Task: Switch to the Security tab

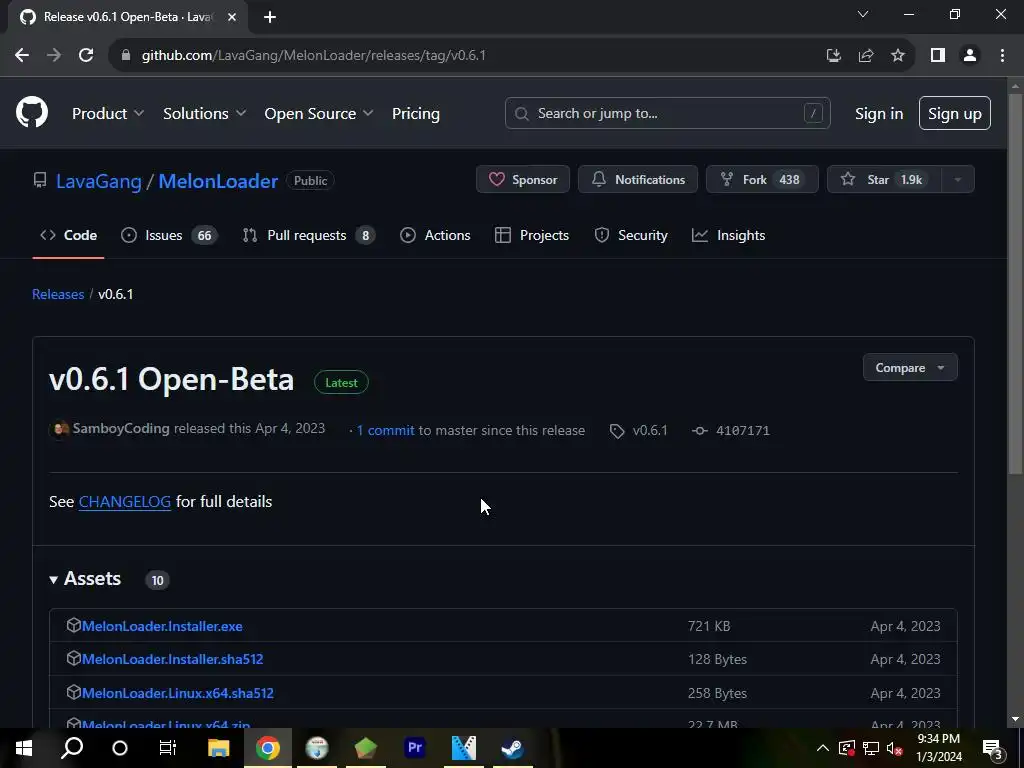Action: [x=631, y=235]
